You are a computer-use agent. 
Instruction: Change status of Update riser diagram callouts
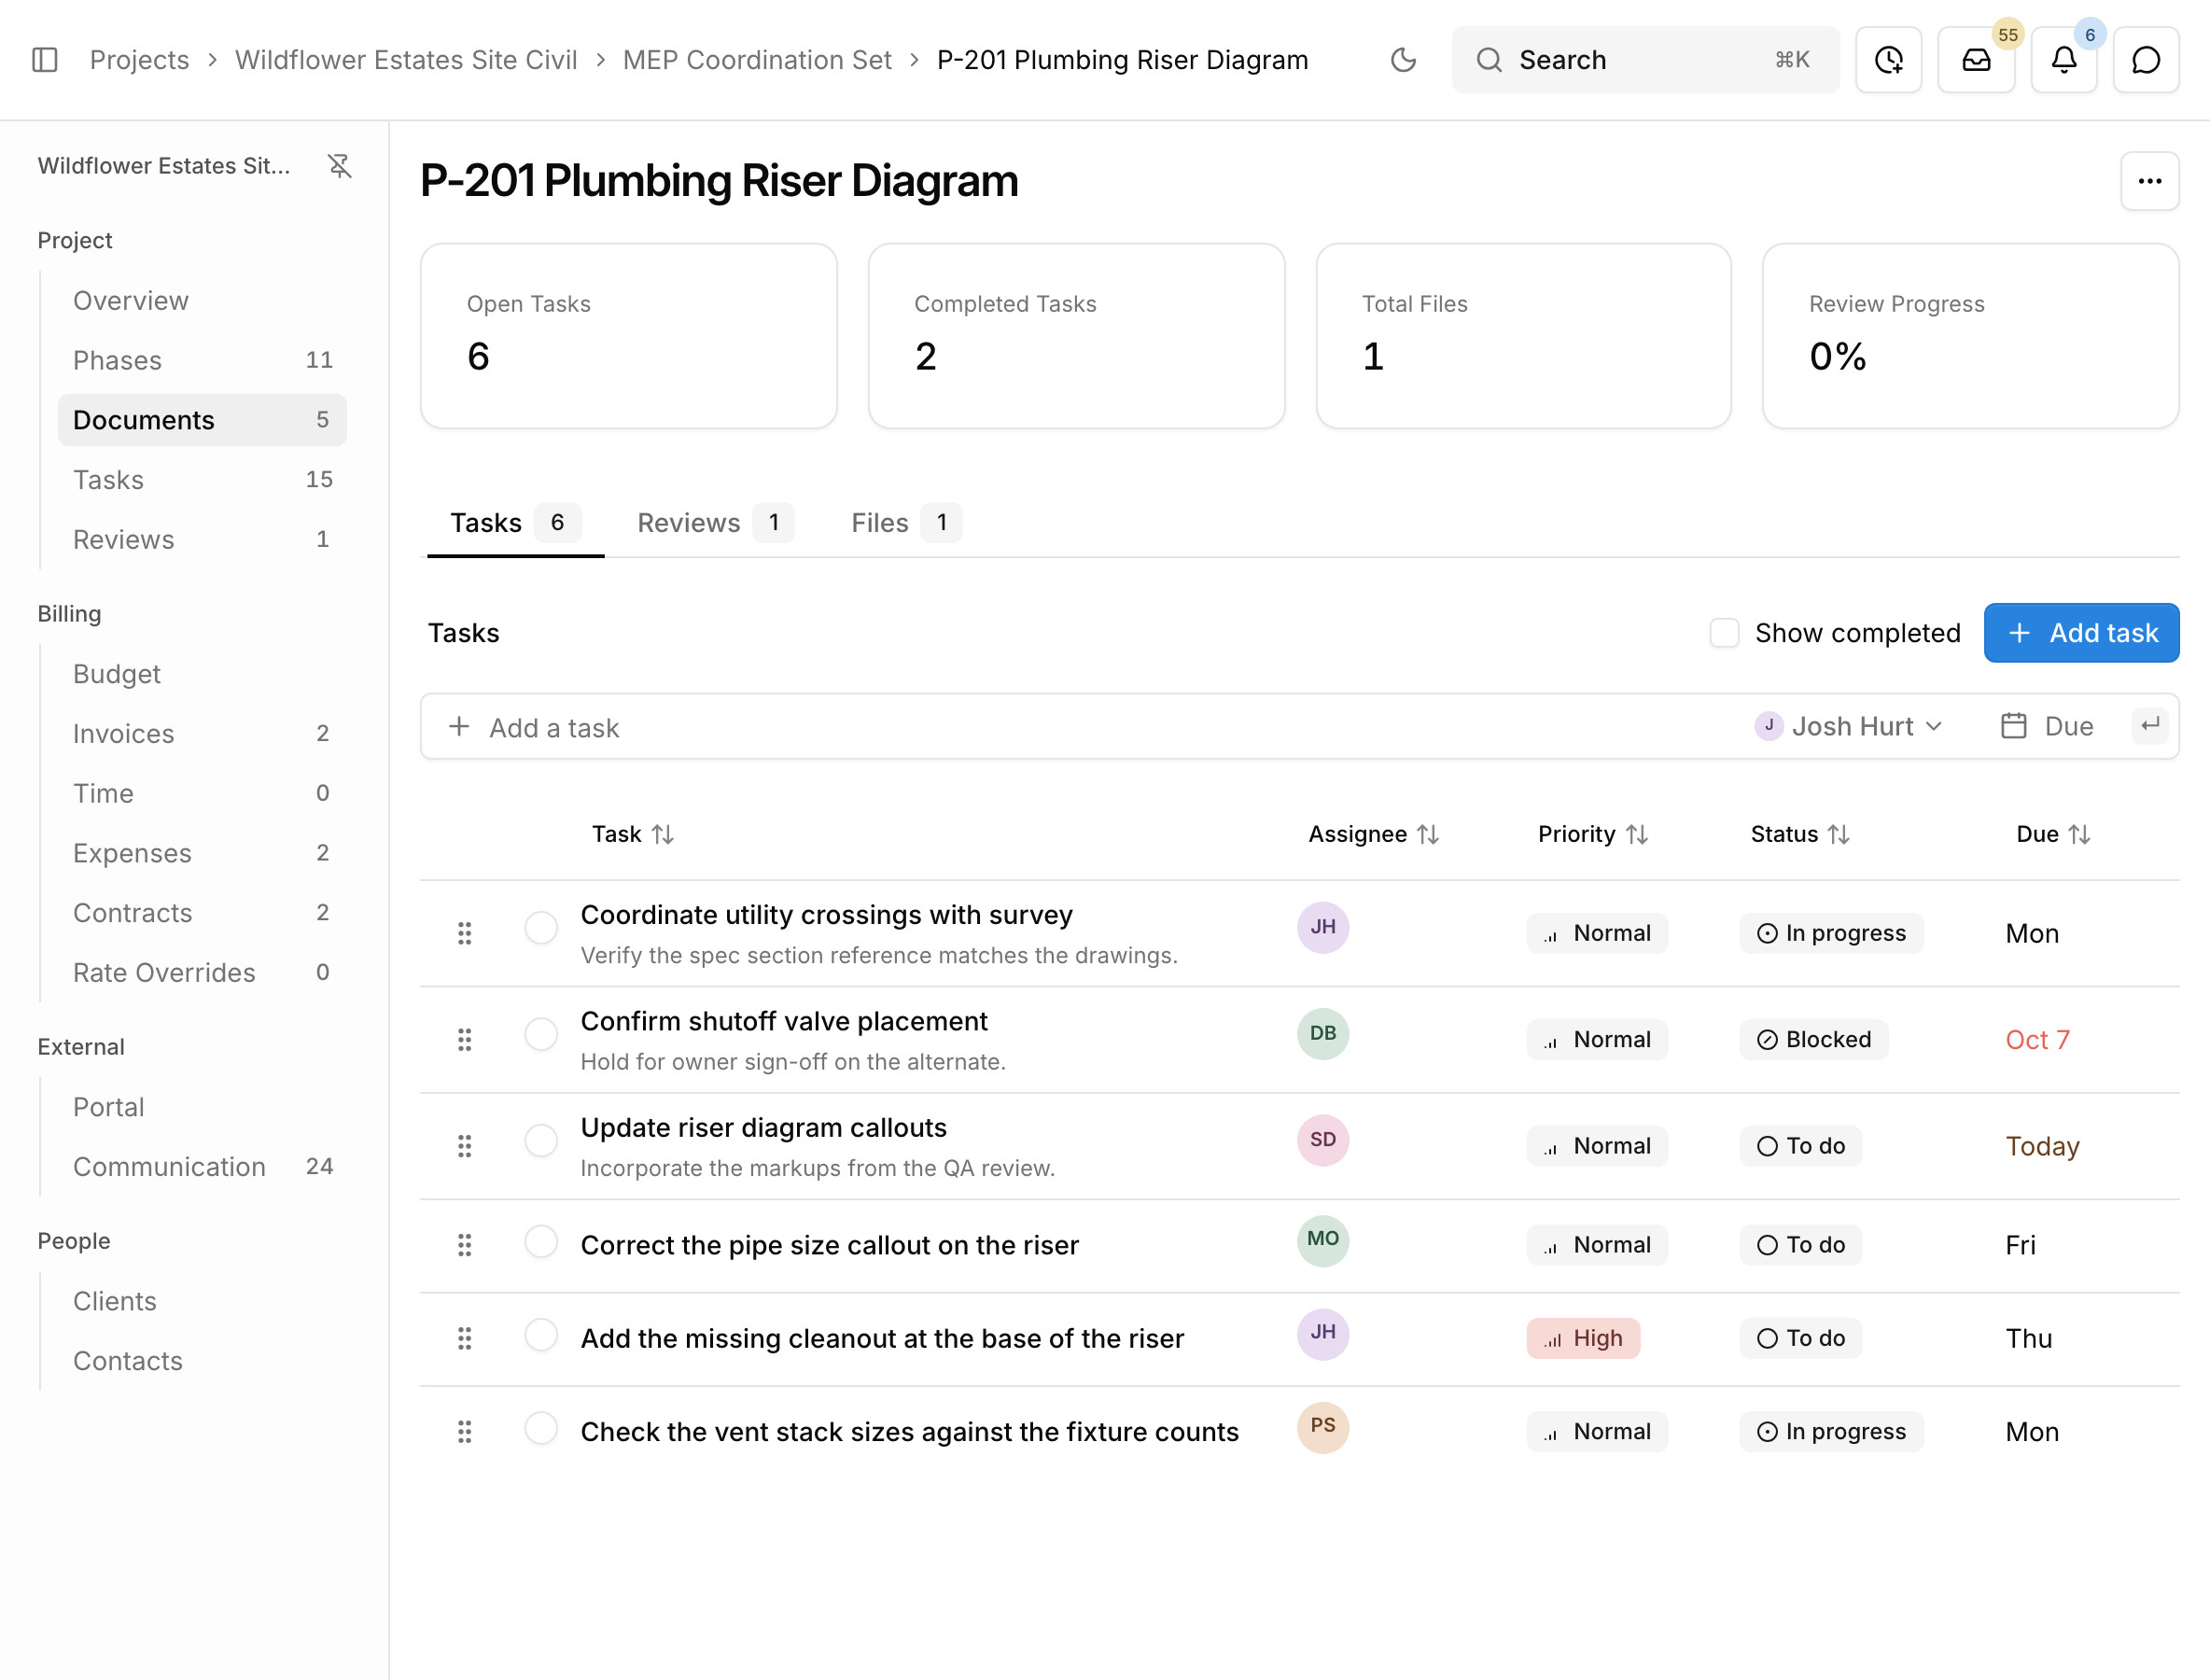point(1801,1146)
